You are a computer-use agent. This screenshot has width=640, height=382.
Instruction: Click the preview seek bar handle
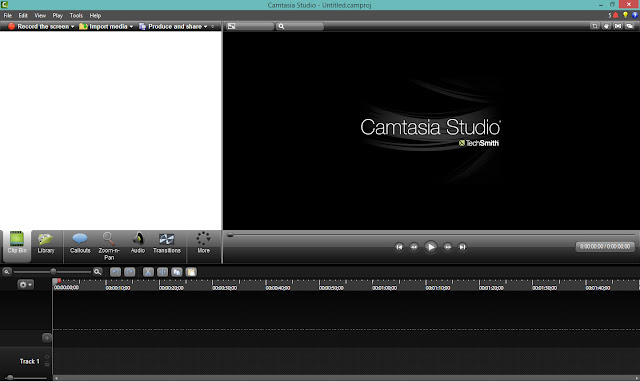(x=230, y=235)
